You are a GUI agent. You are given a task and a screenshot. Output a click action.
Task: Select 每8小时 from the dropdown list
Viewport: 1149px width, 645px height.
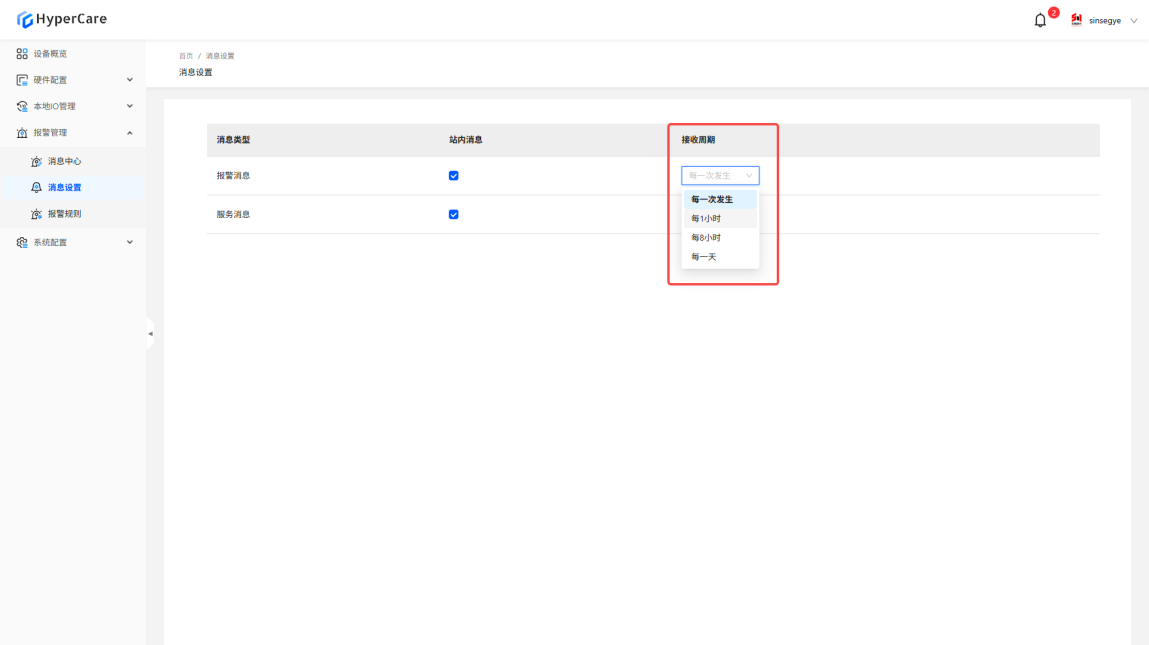tap(720, 237)
